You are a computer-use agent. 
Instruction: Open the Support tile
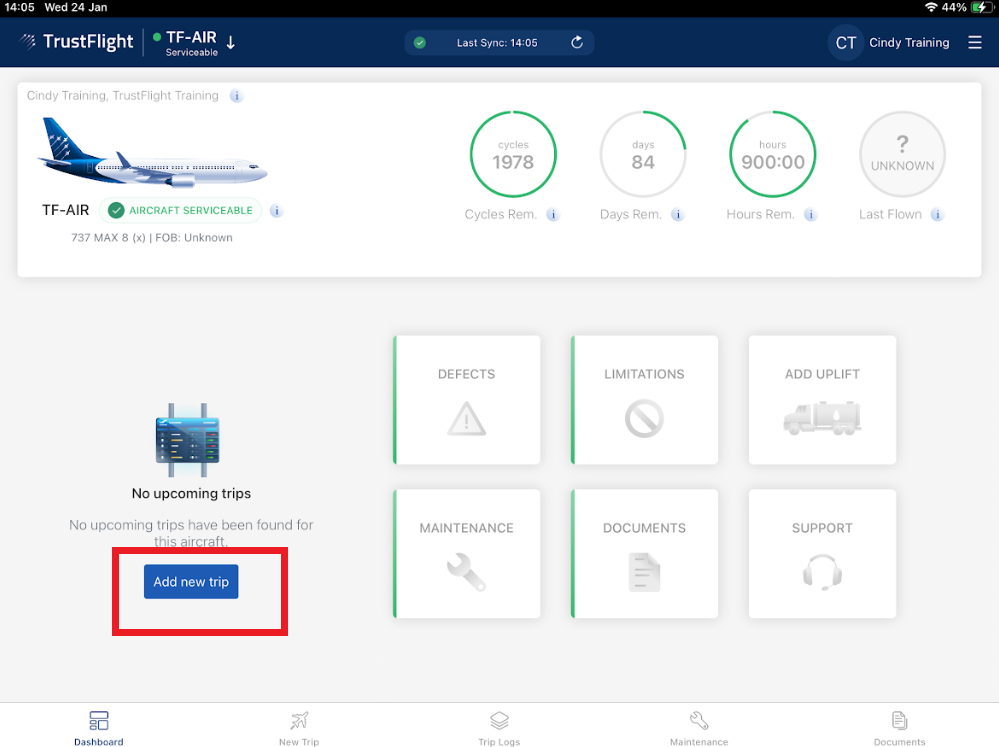point(822,553)
